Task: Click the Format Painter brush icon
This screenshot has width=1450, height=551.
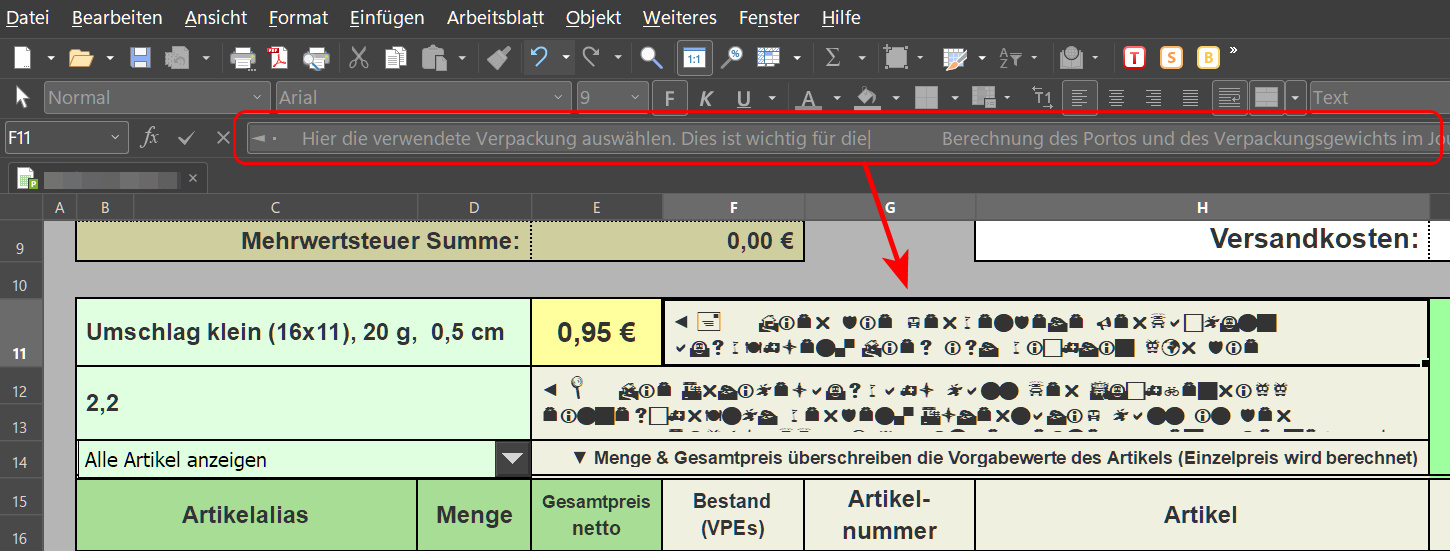Action: click(498, 58)
